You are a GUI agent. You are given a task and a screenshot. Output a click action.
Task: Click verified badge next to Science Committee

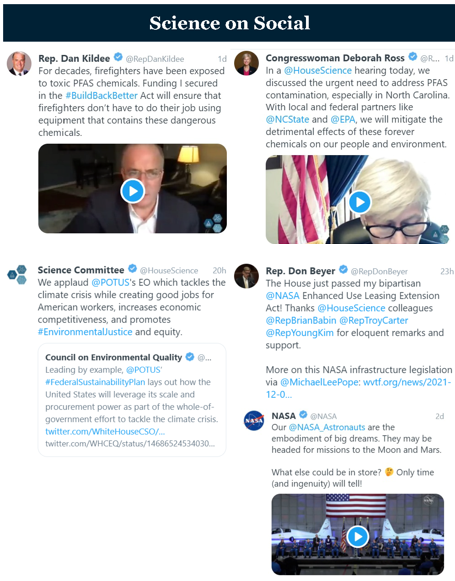pos(132,269)
